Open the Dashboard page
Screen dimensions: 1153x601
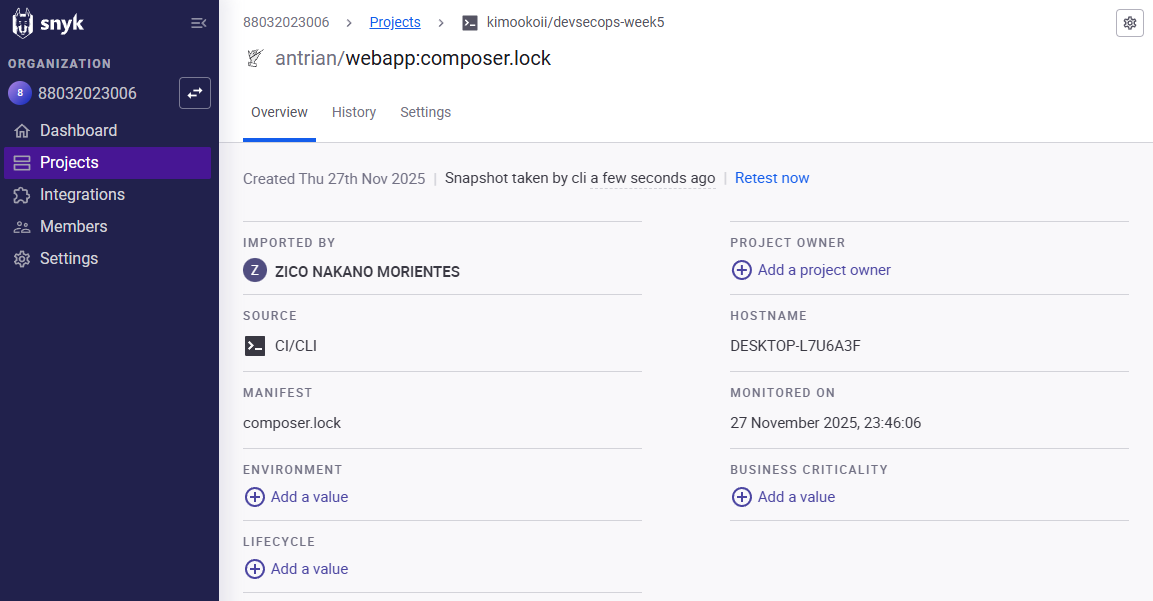[x=78, y=131]
